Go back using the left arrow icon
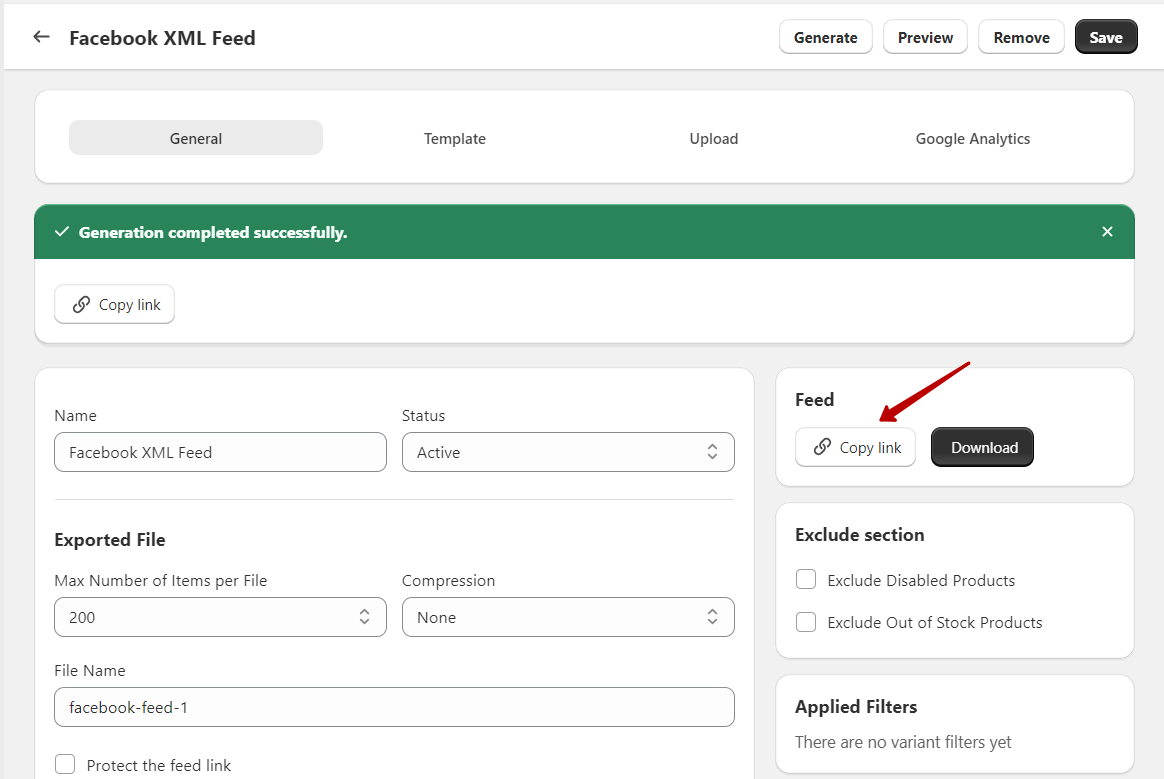The height and width of the screenshot is (779, 1164). tap(42, 36)
